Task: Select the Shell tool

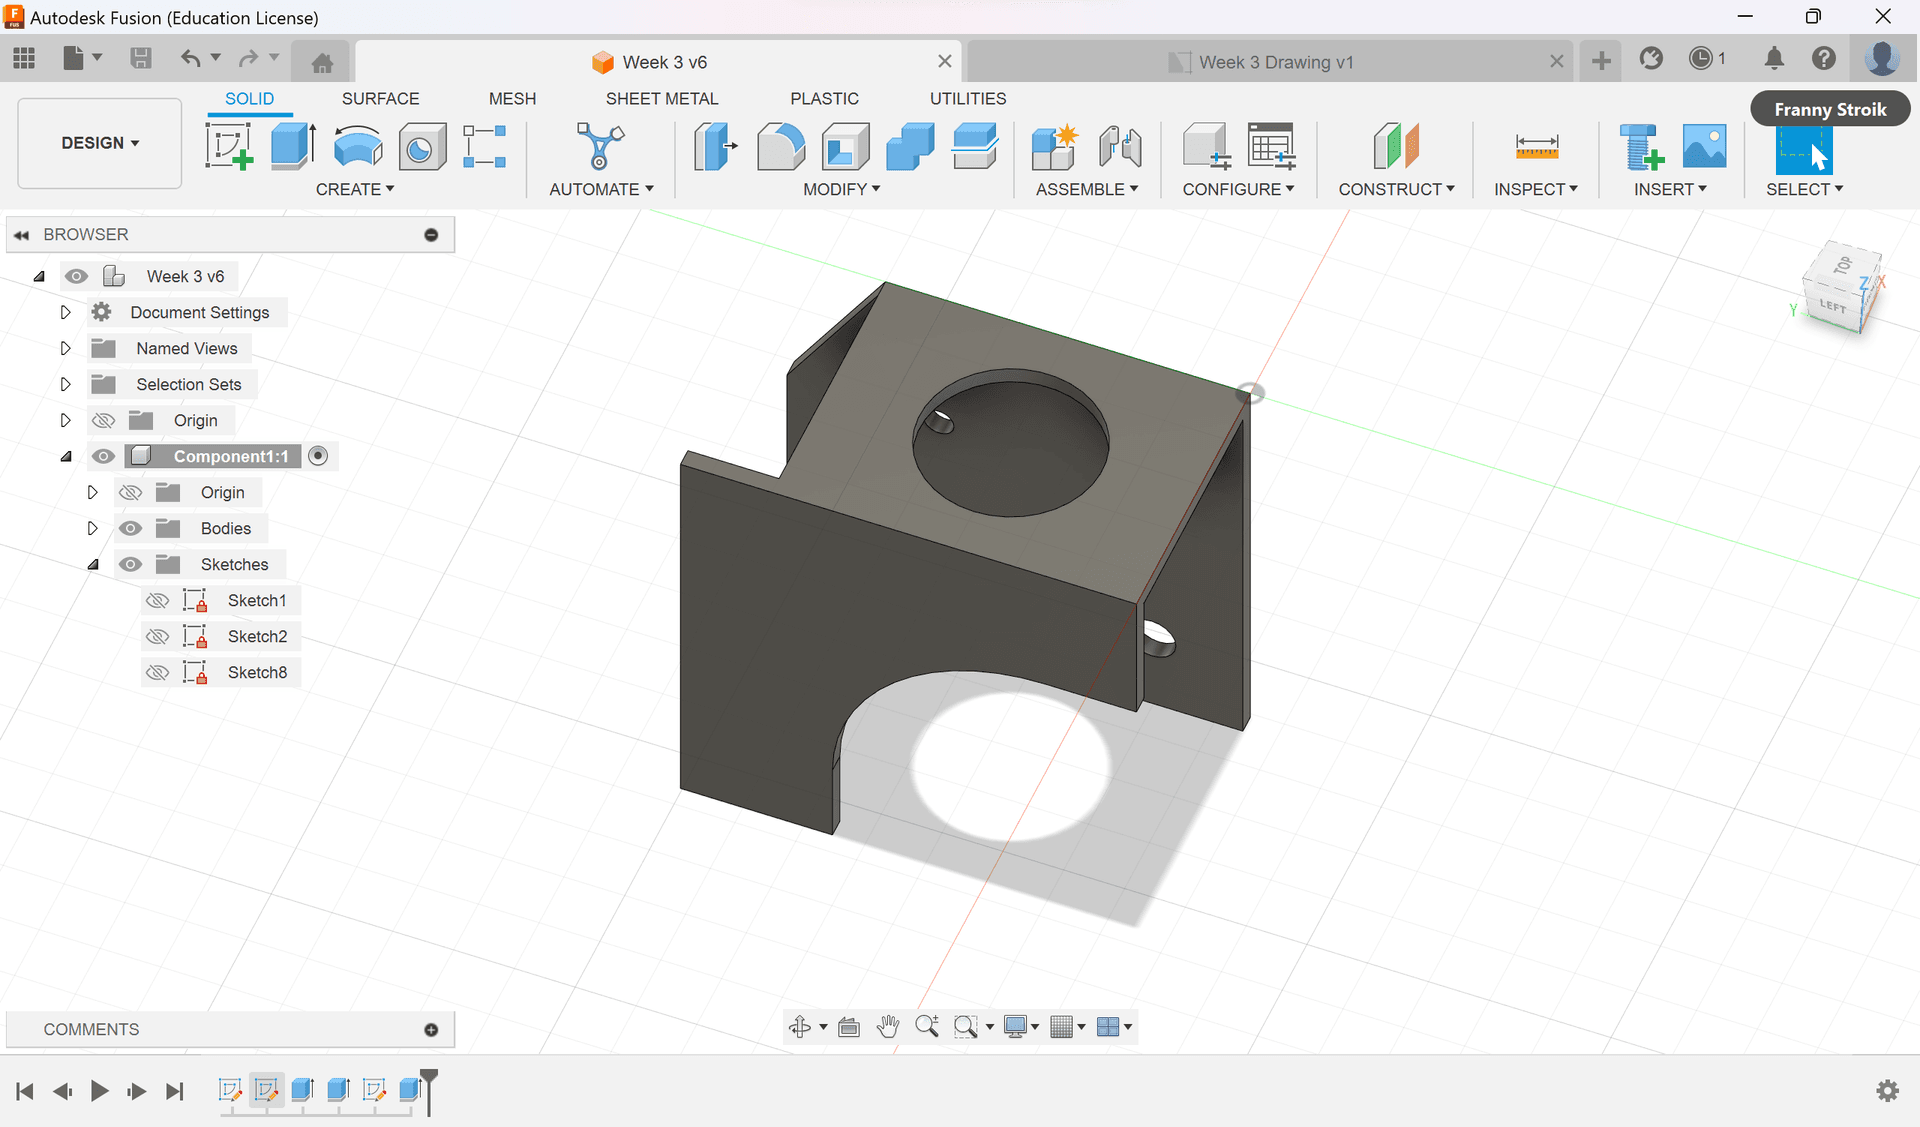Action: 845,146
